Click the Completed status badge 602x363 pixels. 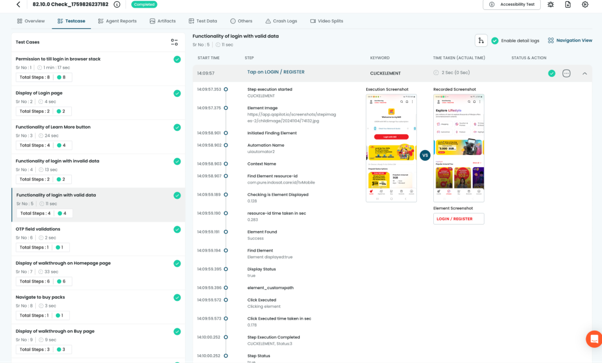click(144, 5)
